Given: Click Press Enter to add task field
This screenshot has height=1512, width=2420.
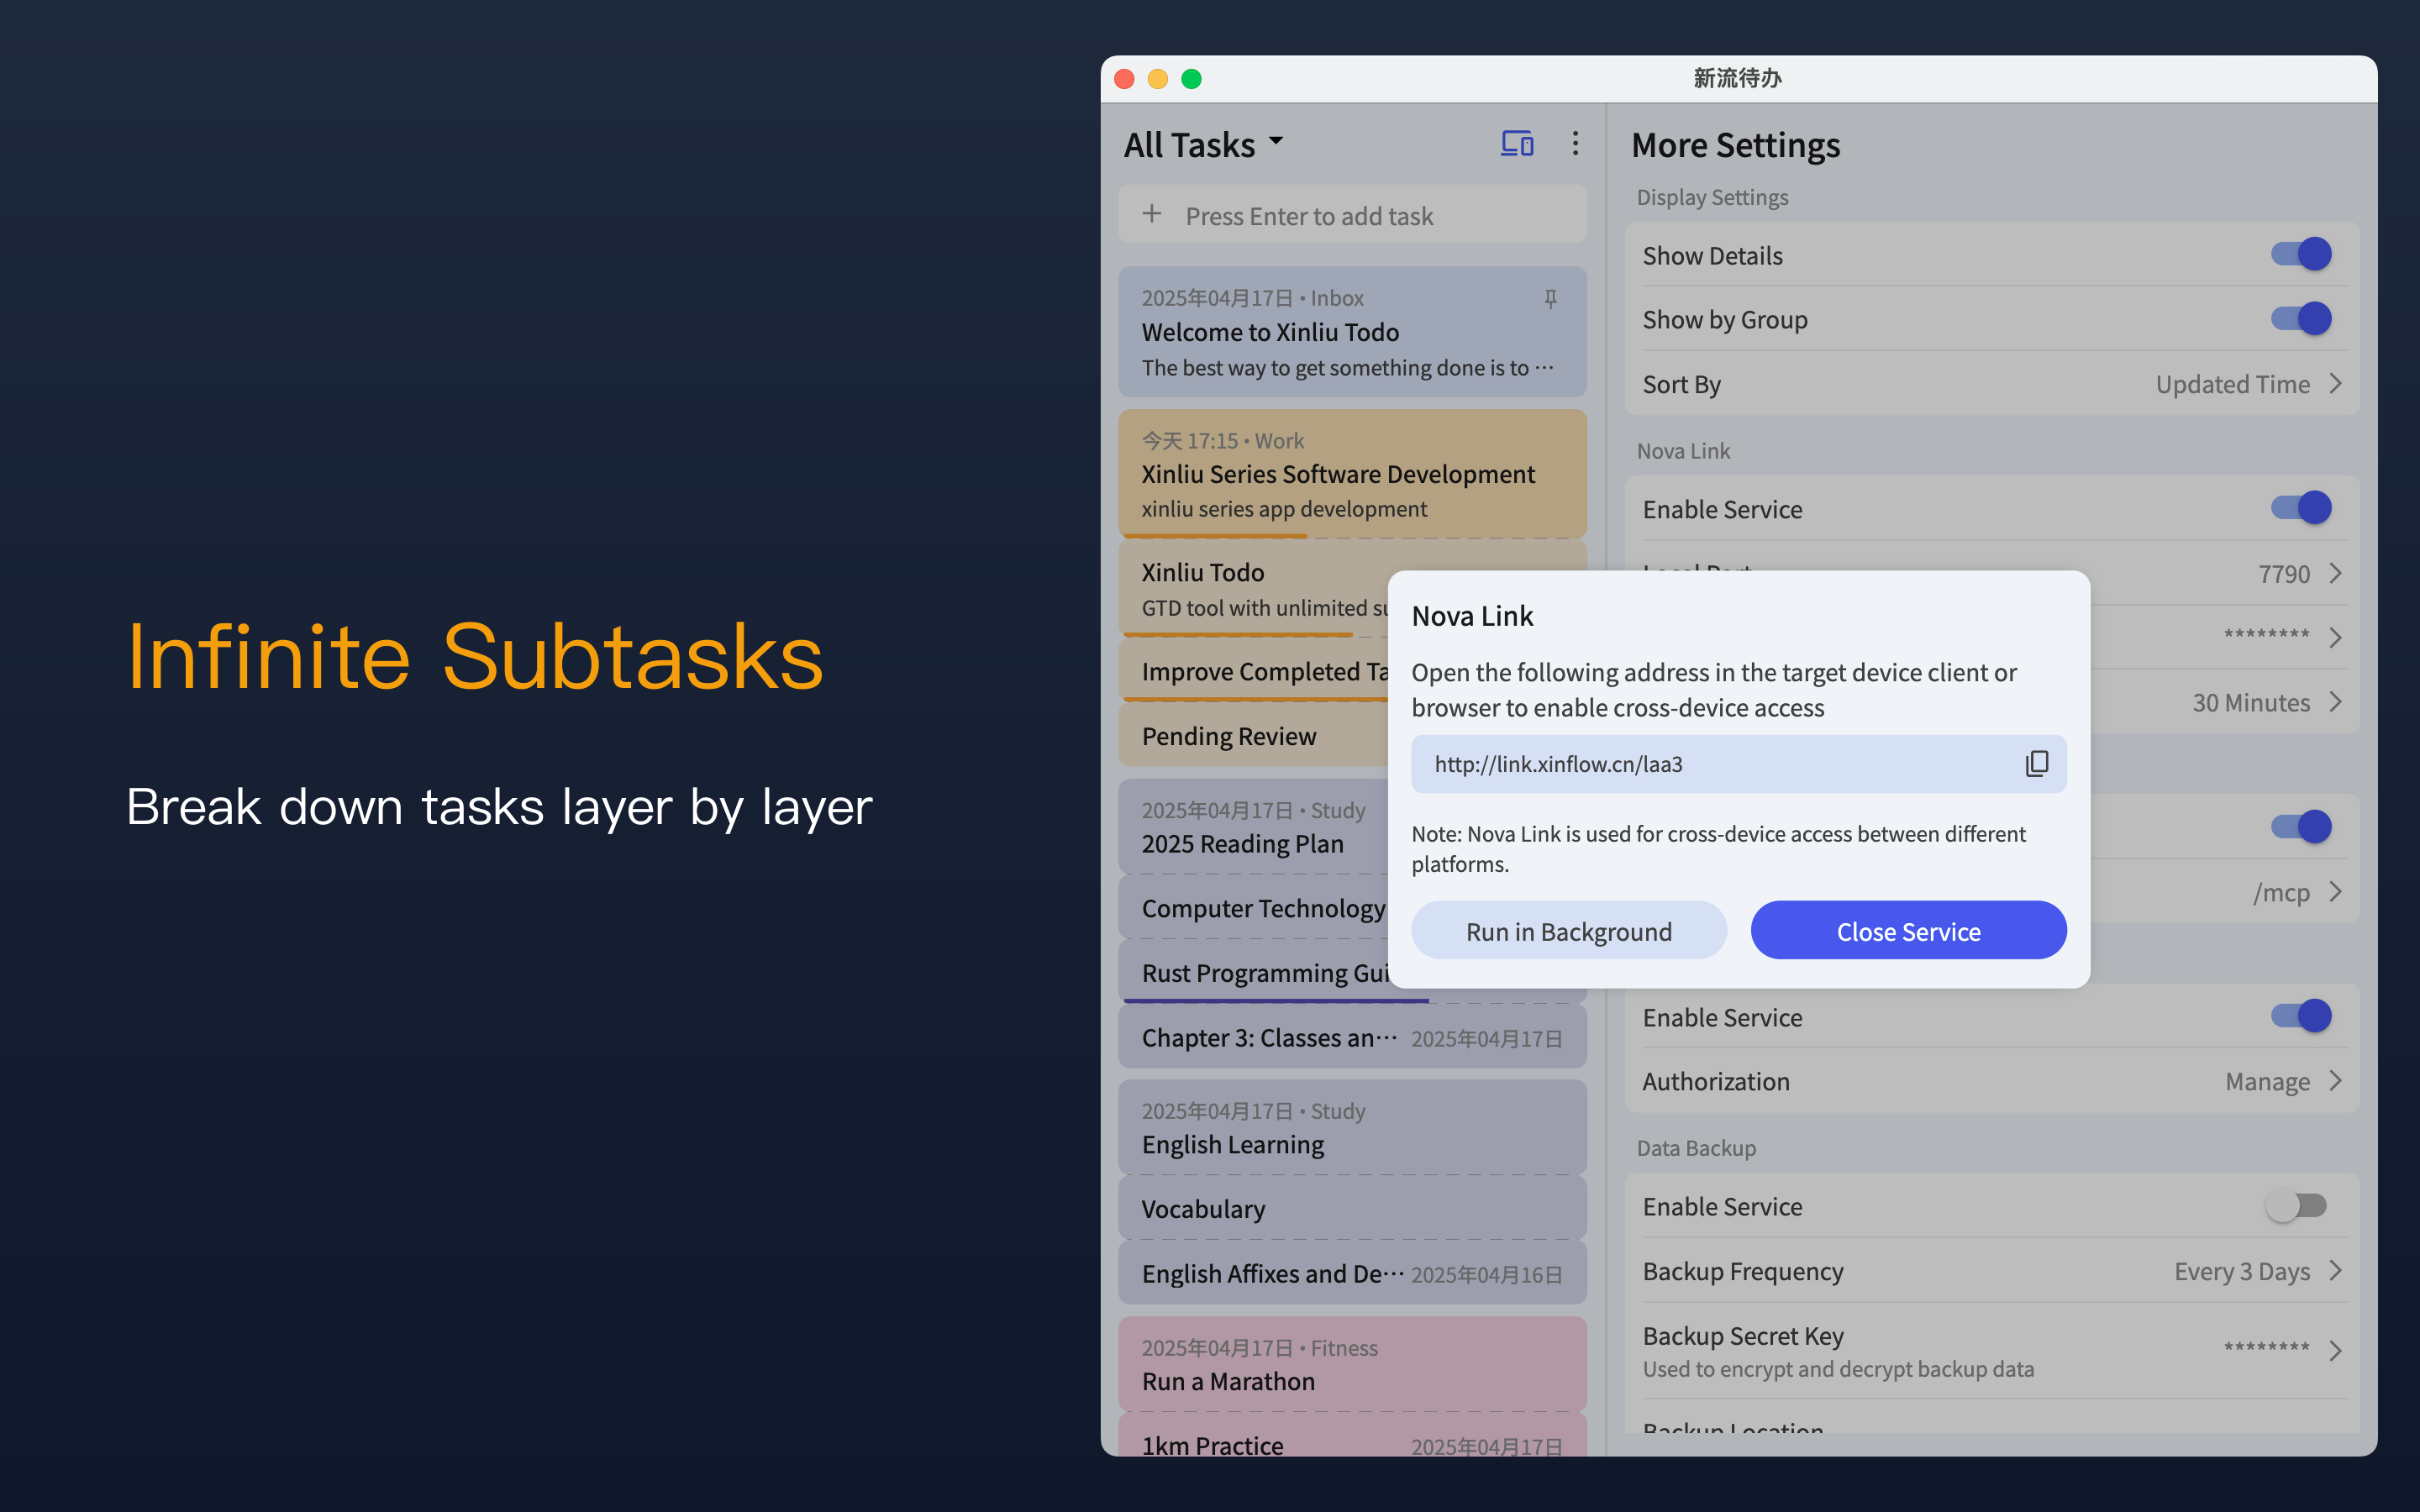Looking at the screenshot, I should (x=1352, y=215).
